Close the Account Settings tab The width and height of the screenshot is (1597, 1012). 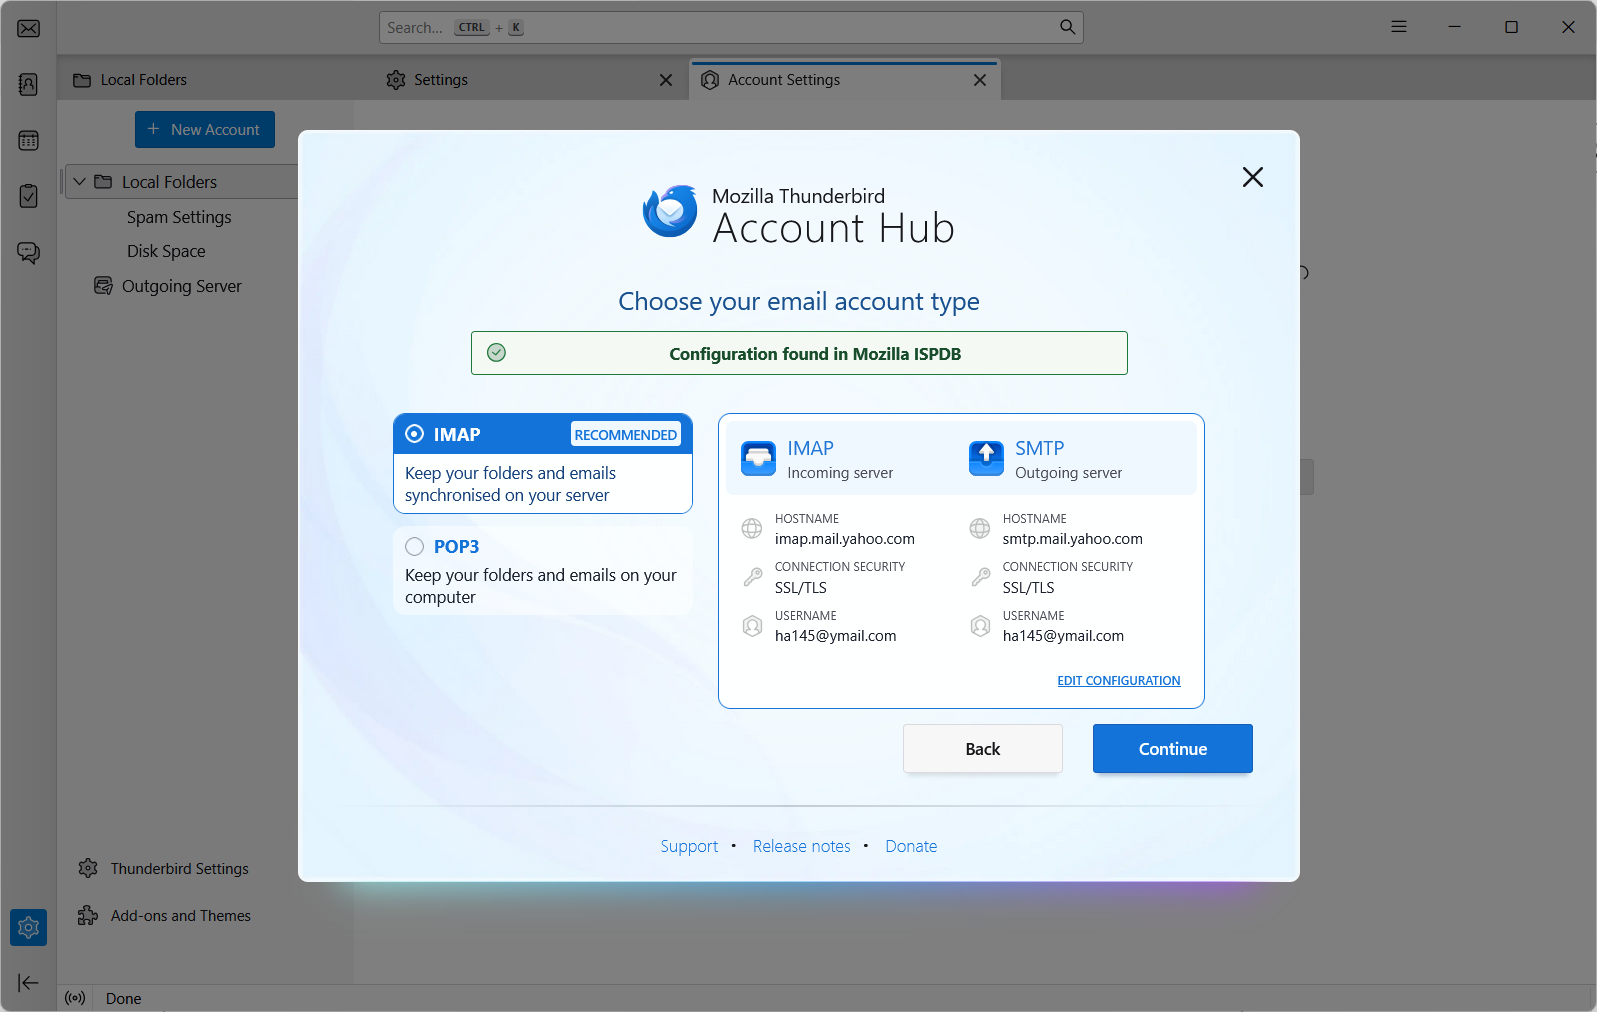coord(980,80)
